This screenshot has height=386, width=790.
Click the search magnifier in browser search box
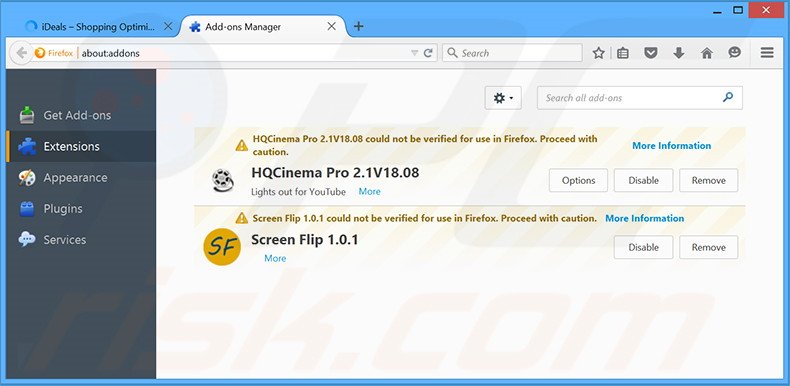452,53
